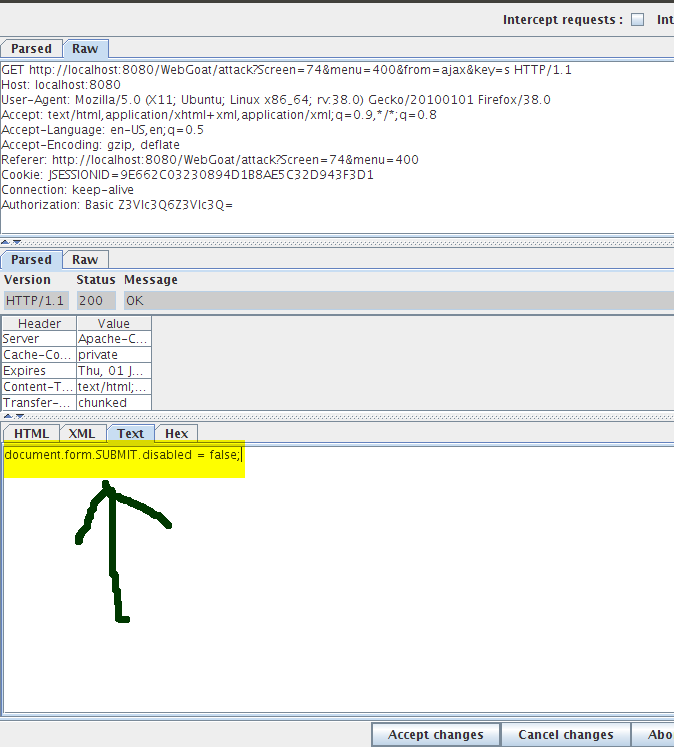This screenshot has height=747, width=674.
Task: Open the response Raw tab above Status
Action: point(85,260)
